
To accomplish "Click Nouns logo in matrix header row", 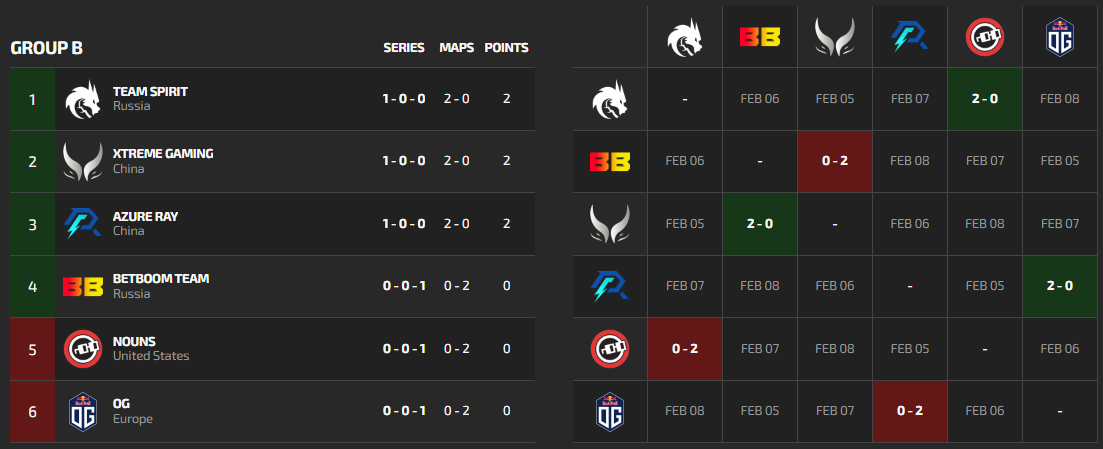I will (x=985, y=37).
